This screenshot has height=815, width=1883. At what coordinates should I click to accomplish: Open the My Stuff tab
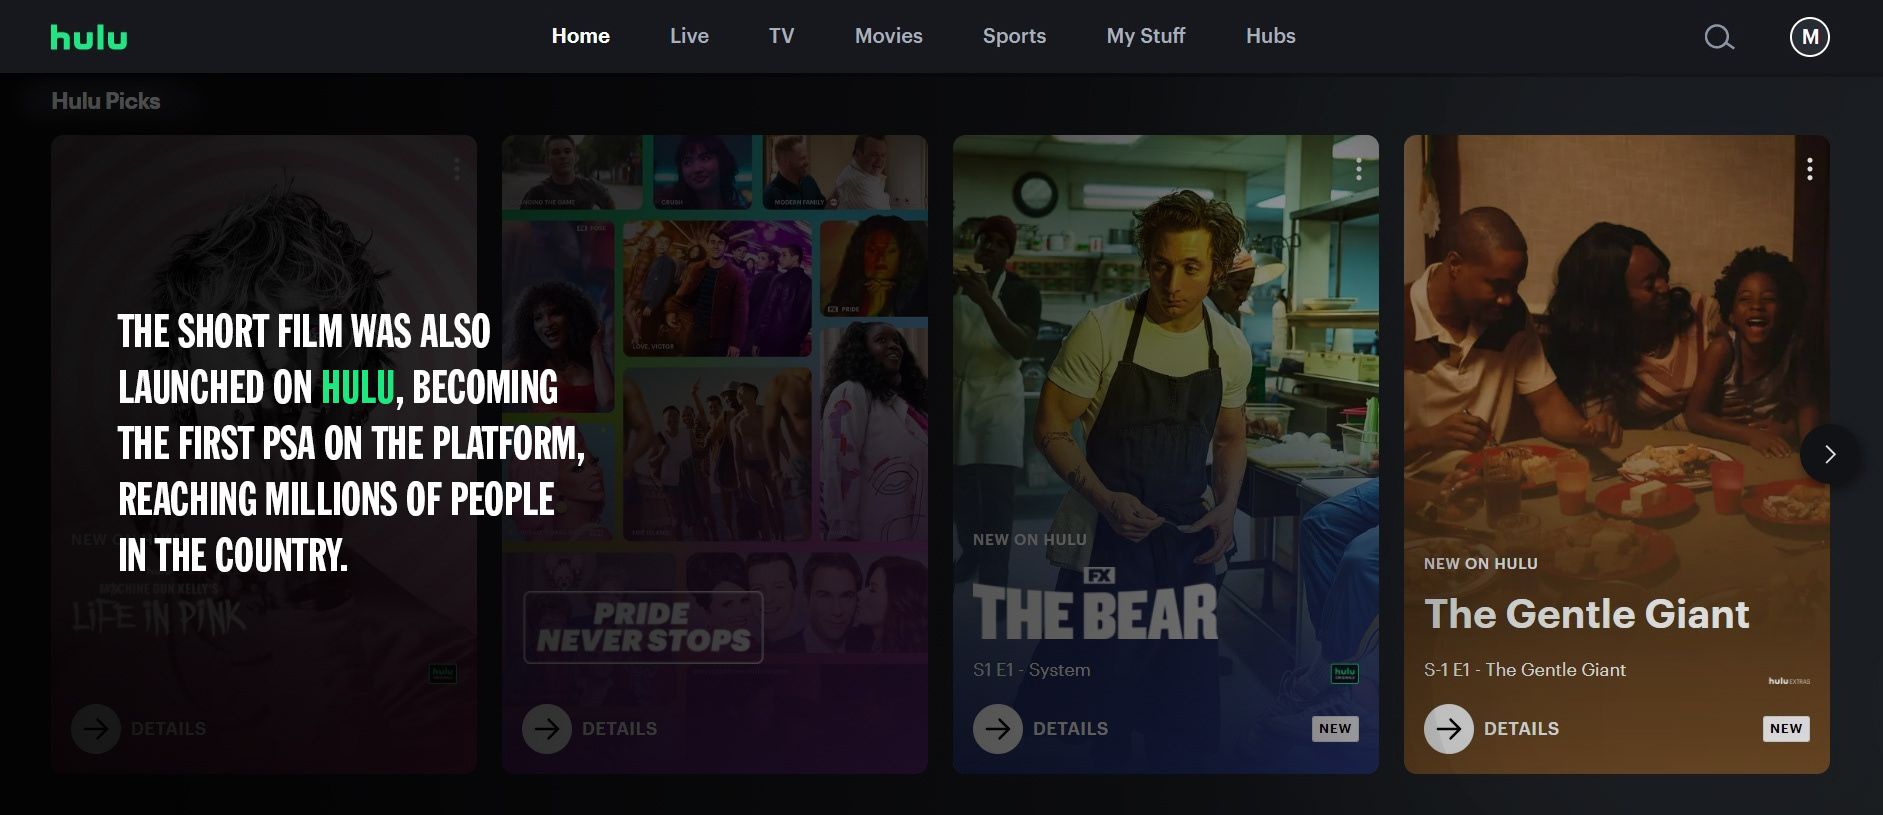coord(1145,36)
